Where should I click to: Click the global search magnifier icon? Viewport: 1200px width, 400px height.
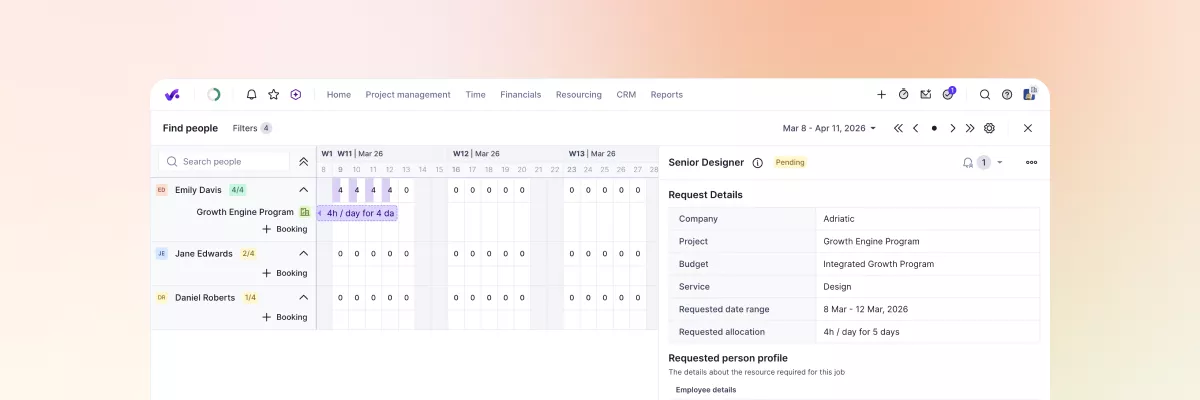[x=985, y=95]
